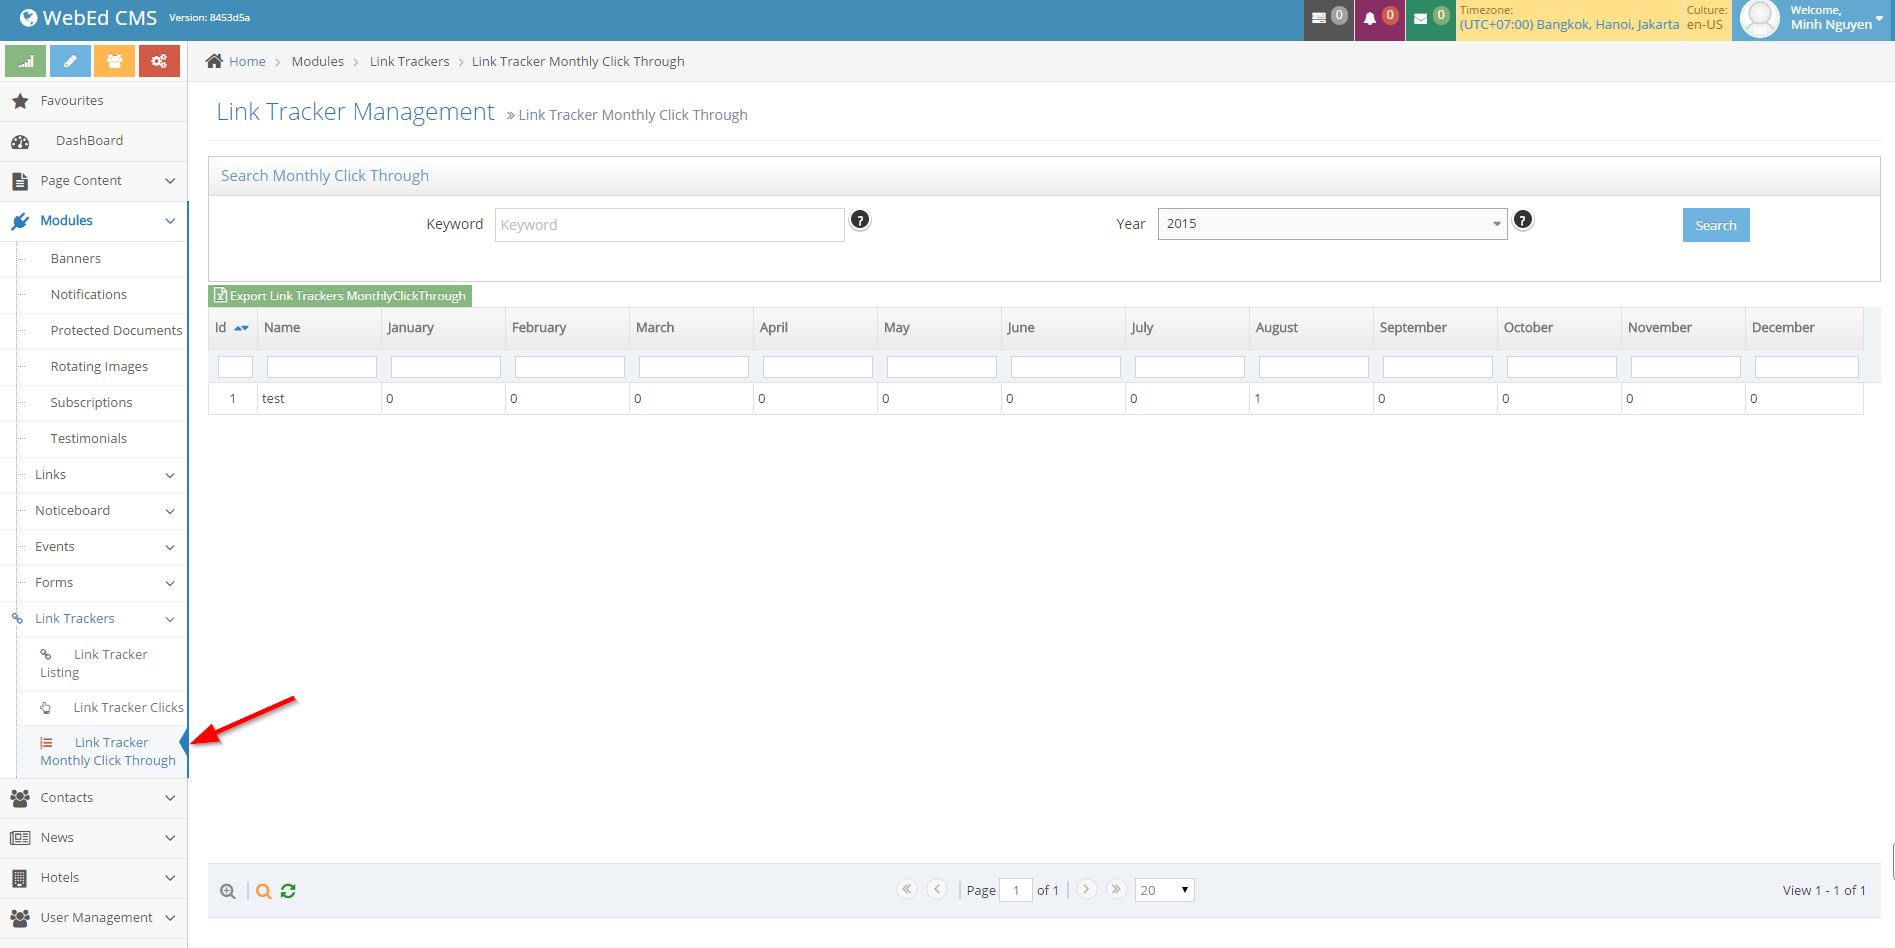Image resolution: width=1895 pixels, height=948 pixels.
Task: Select the blue pencil edit icon
Action: click(x=69, y=61)
